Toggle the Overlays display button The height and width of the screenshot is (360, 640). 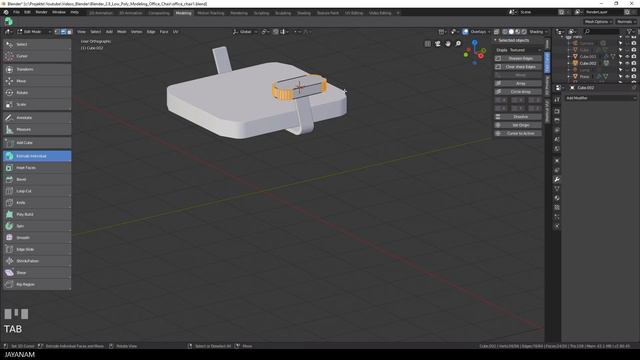(465, 32)
